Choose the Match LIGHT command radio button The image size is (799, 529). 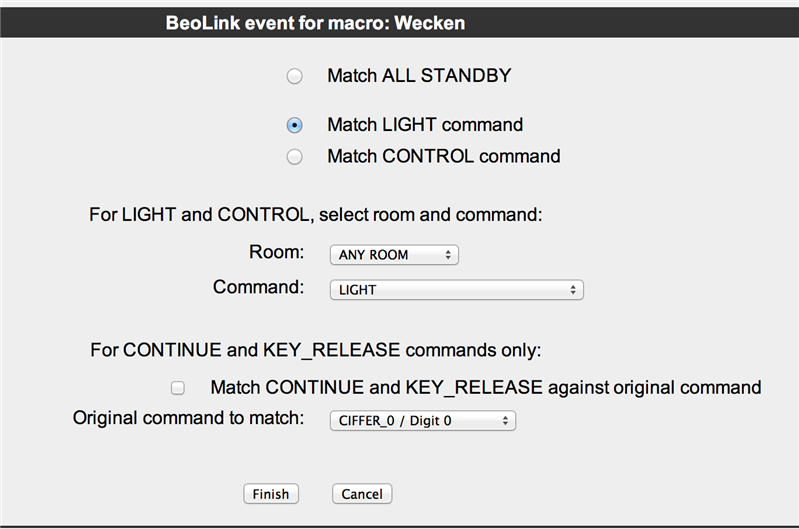294,126
